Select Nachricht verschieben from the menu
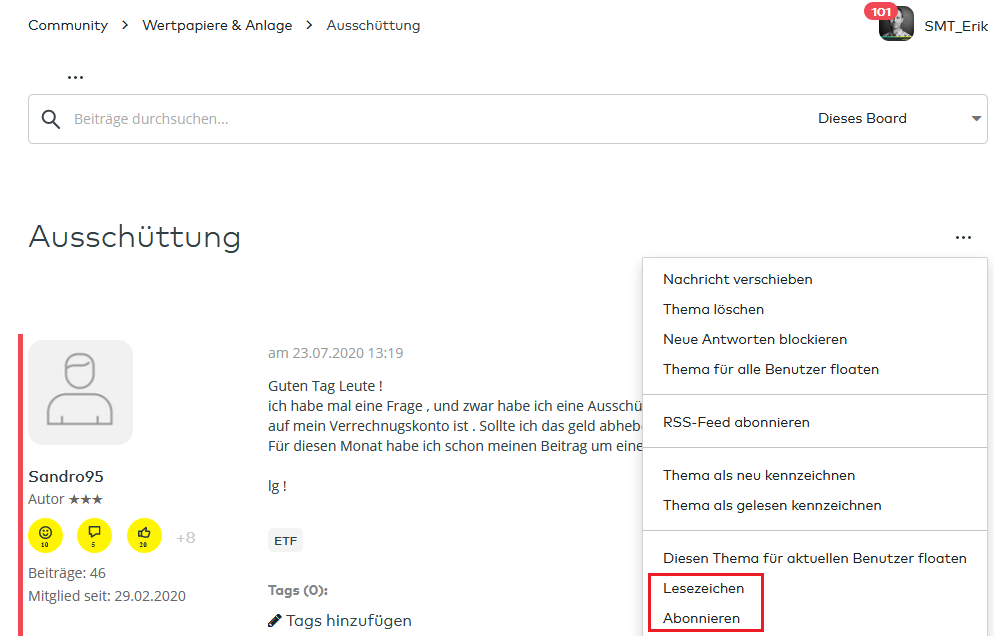994x636 pixels. 738,280
